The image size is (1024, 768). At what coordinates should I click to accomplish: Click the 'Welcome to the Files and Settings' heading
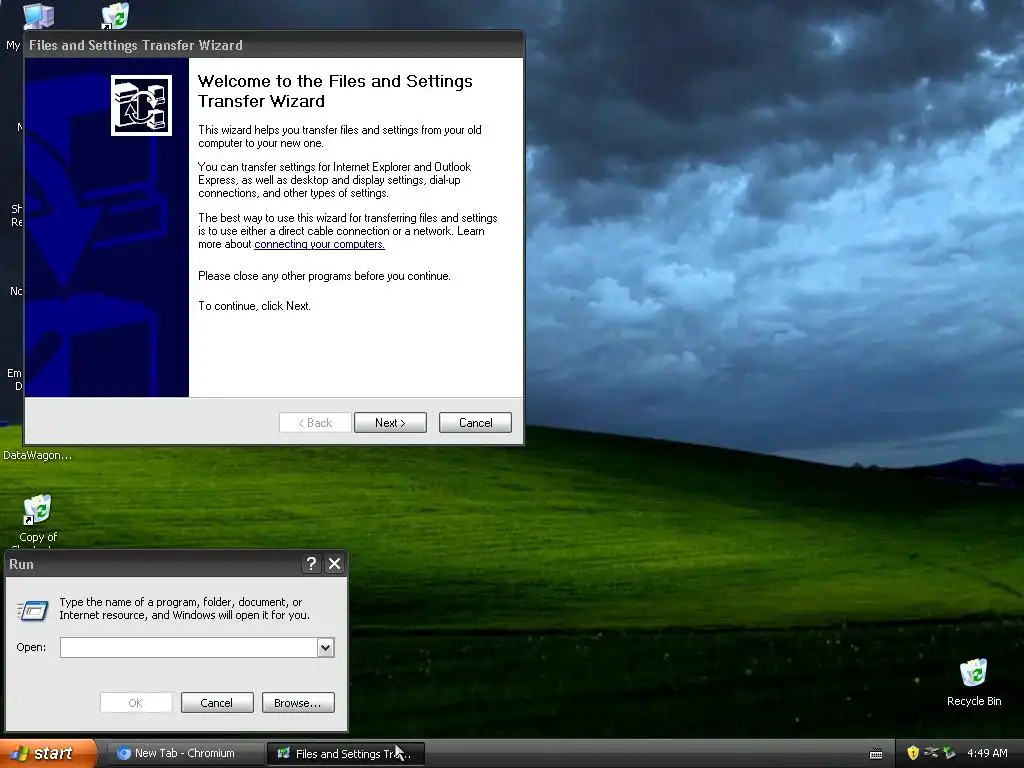[x=335, y=91]
